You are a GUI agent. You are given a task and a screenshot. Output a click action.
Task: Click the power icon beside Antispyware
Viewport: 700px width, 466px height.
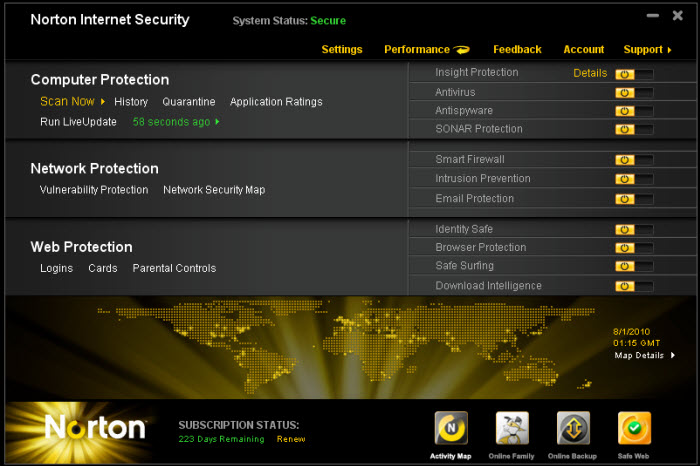[625, 111]
